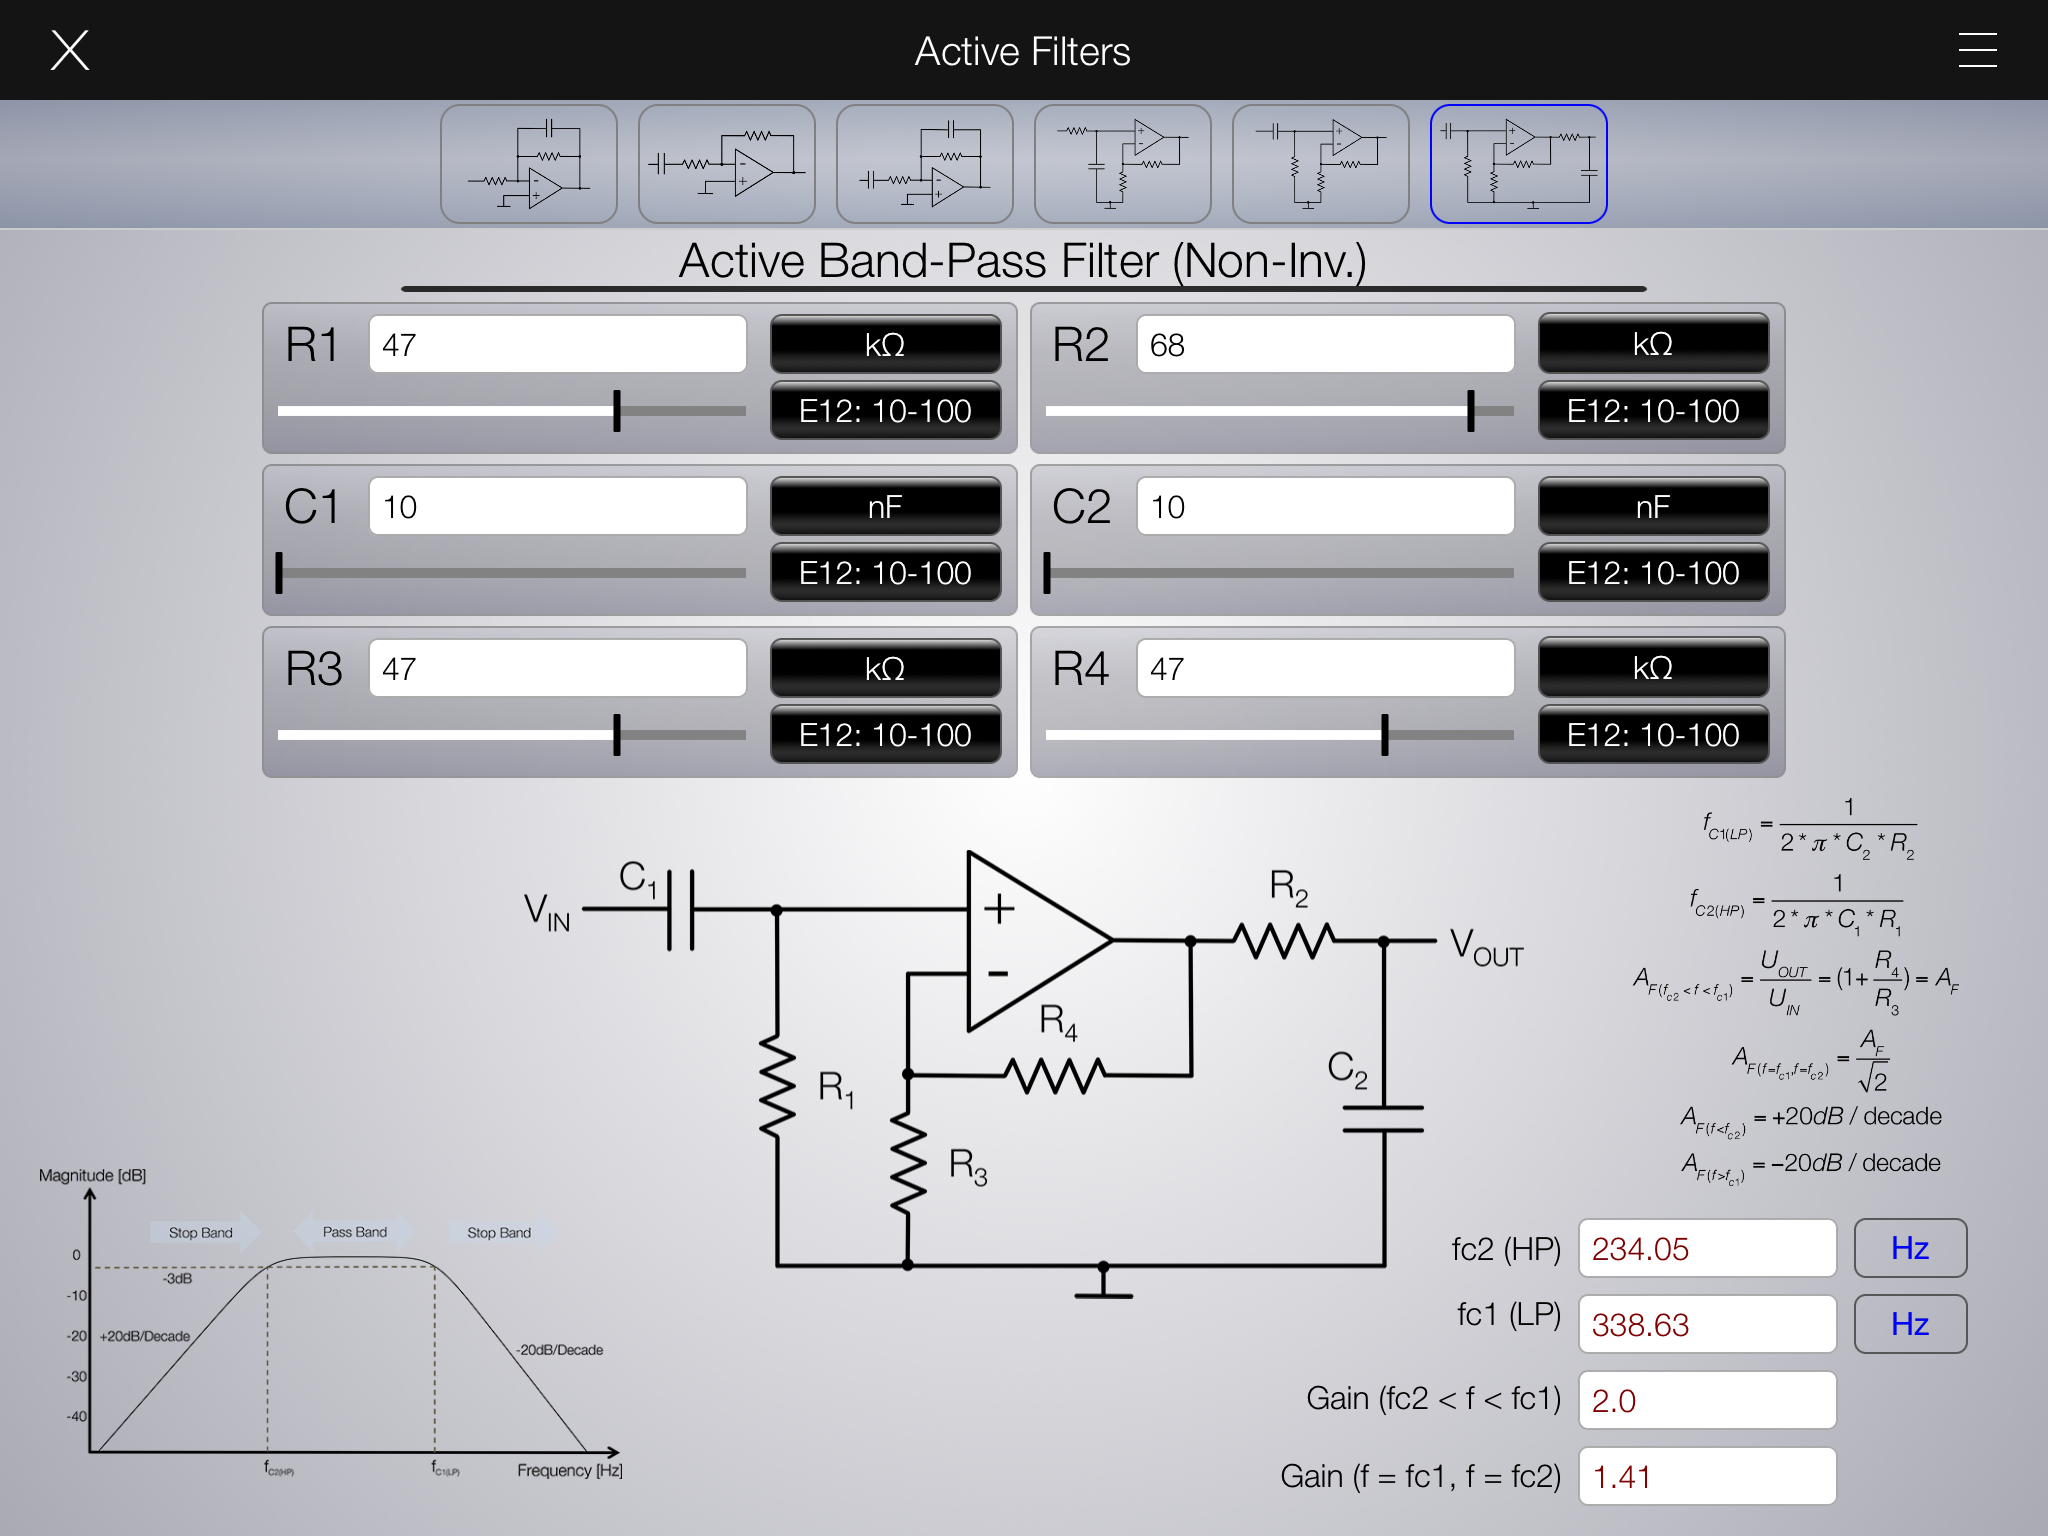Select the inverting low-pass filter circuit thumbnail
The width and height of the screenshot is (2048, 1536).
click(528, 164)
